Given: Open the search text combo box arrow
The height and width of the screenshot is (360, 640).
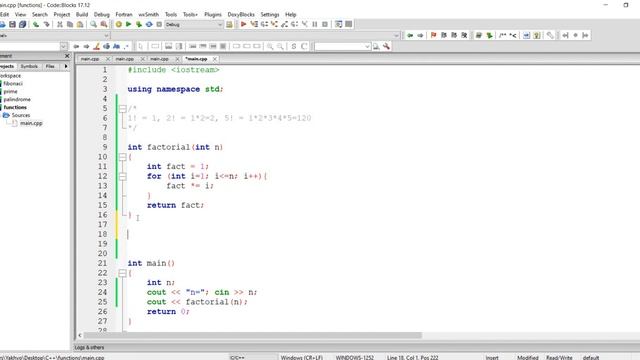Looking at the screenshot, I should tap(367, 47).
